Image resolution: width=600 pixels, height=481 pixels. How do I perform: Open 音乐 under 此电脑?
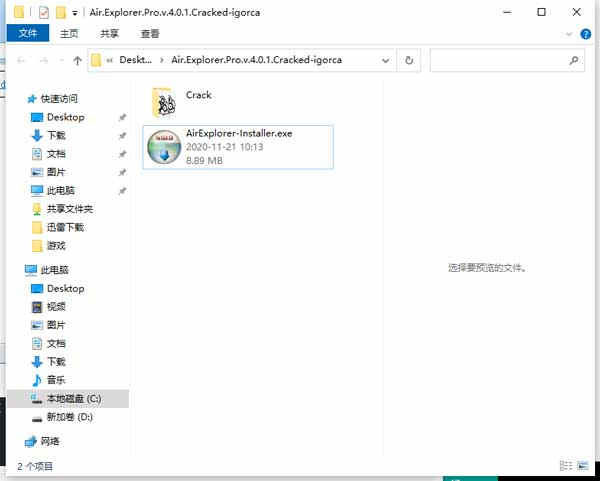pos(56,380)
